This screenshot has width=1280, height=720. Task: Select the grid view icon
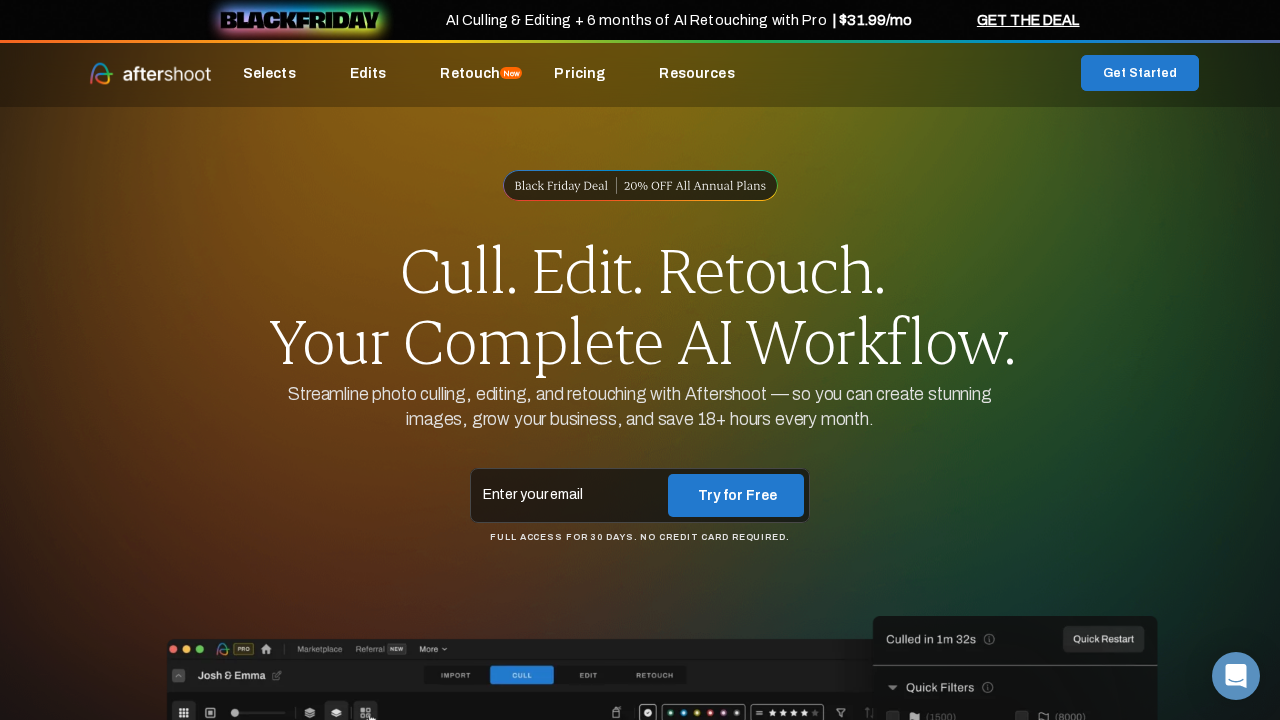click(184, 713)
